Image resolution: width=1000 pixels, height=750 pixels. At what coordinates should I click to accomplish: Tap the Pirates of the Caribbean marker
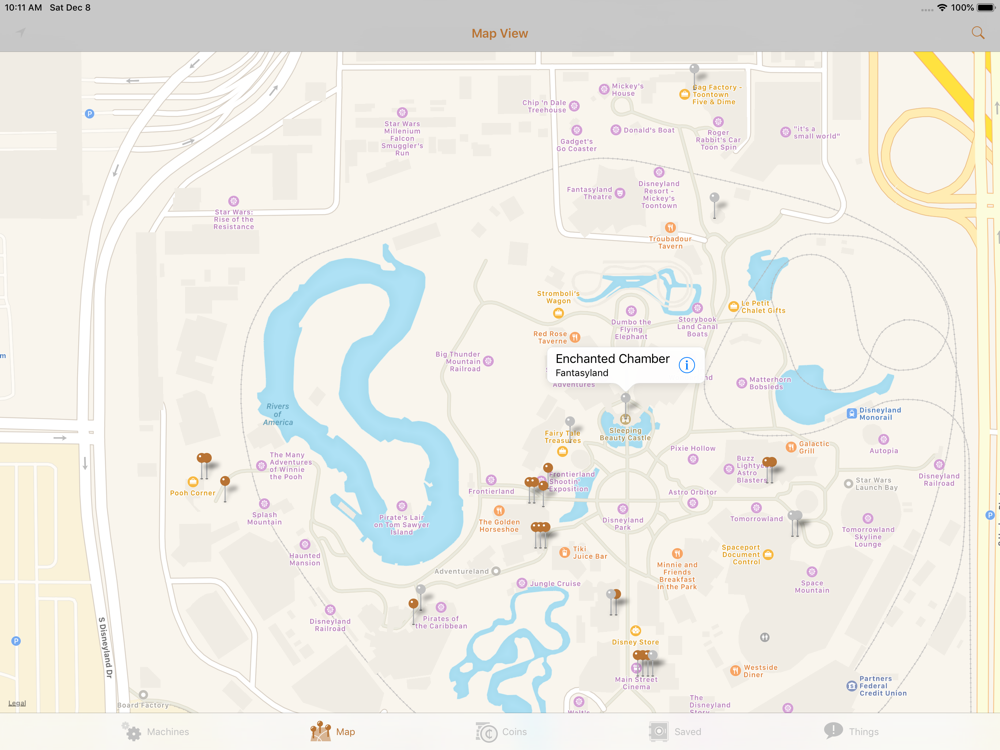[x=441, y=607]
